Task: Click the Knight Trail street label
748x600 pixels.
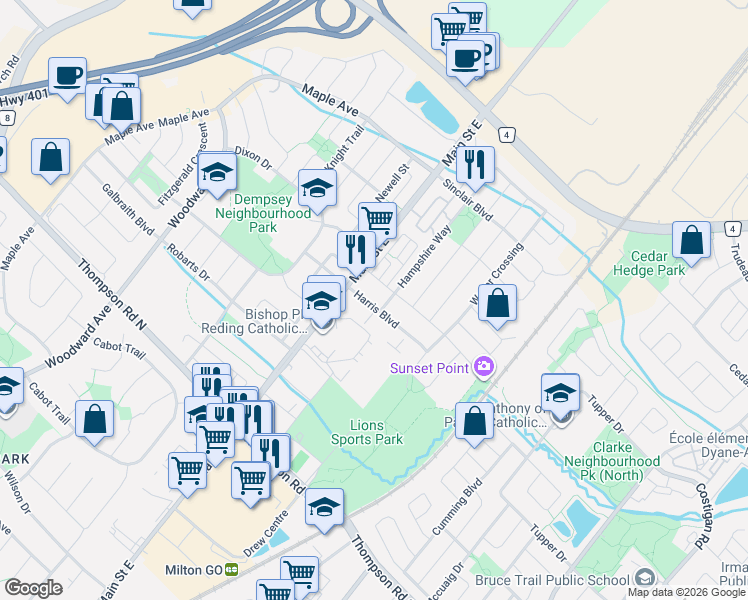Action: (x=344, y=147)
